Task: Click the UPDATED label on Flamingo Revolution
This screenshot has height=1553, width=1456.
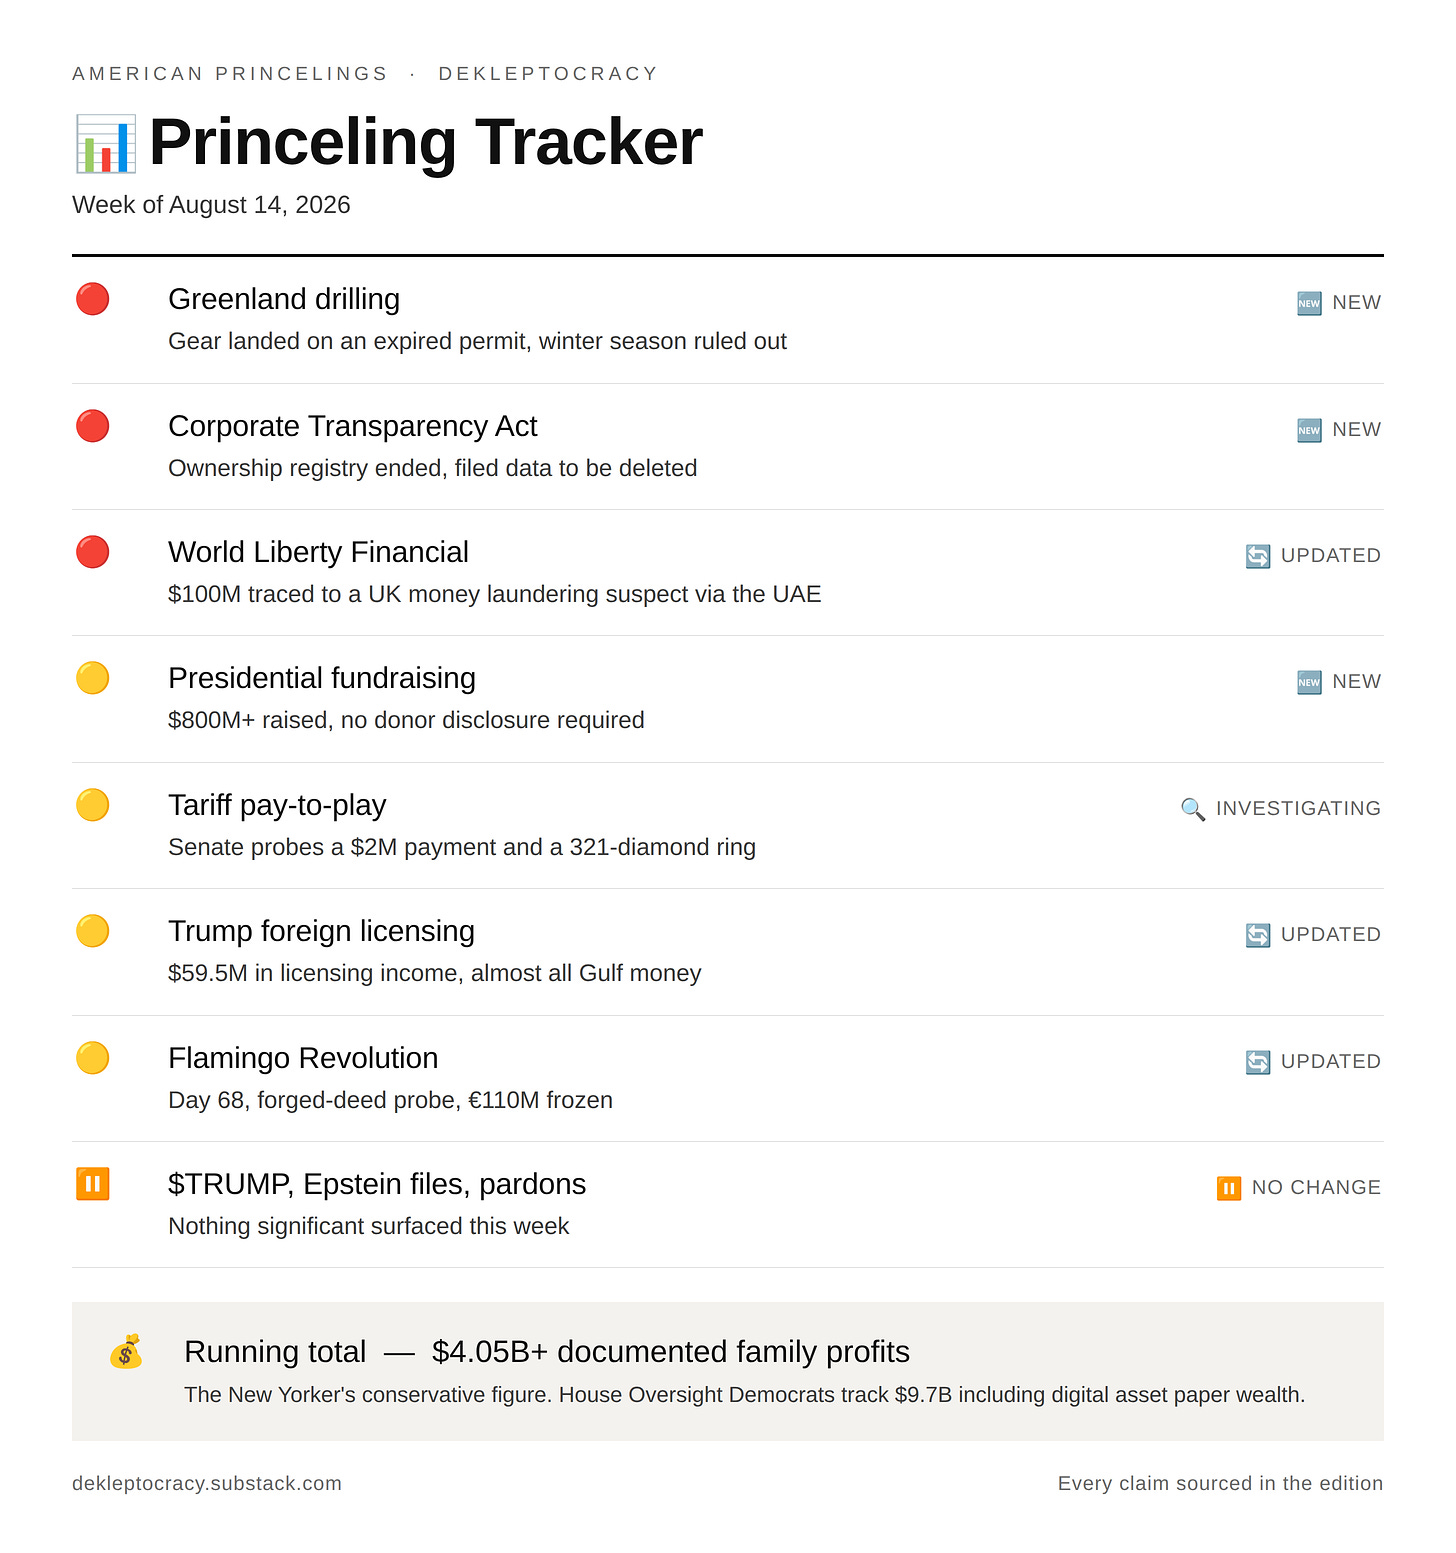Action: coord(1331,1061)
